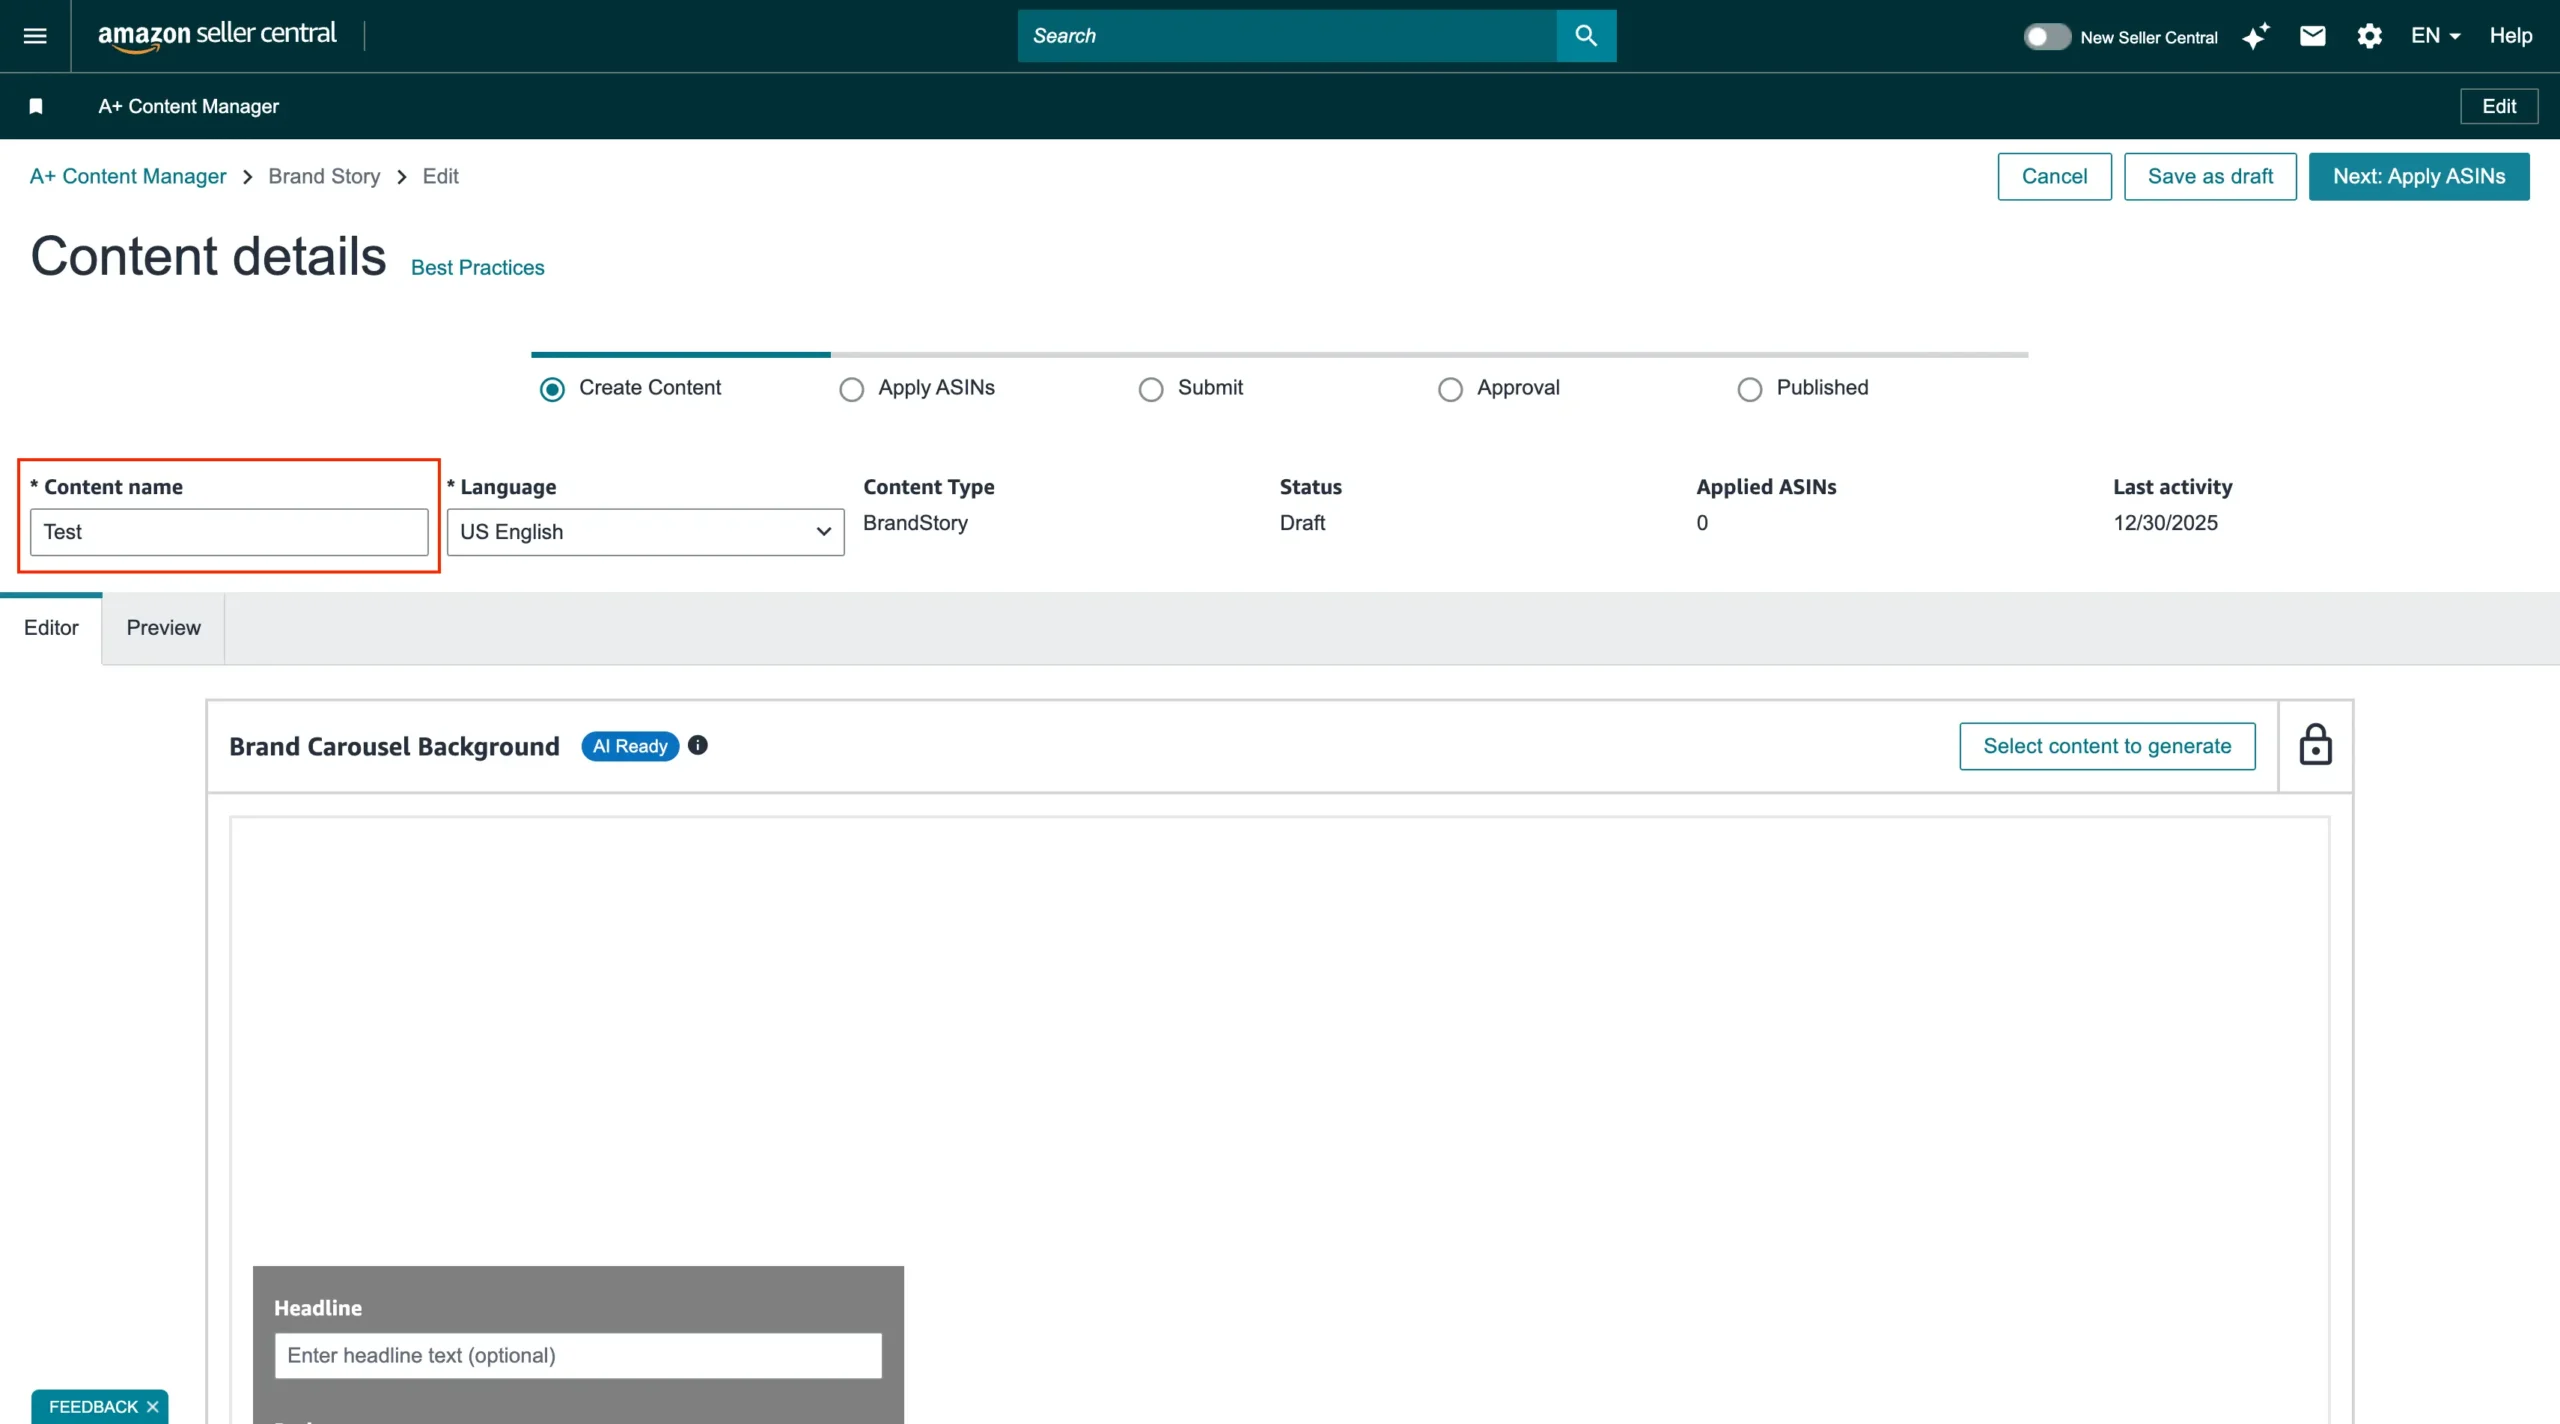This screenshot has width=2560, height=1424.
Task: Open the messages envelope icon
Action: [2312, 37]
